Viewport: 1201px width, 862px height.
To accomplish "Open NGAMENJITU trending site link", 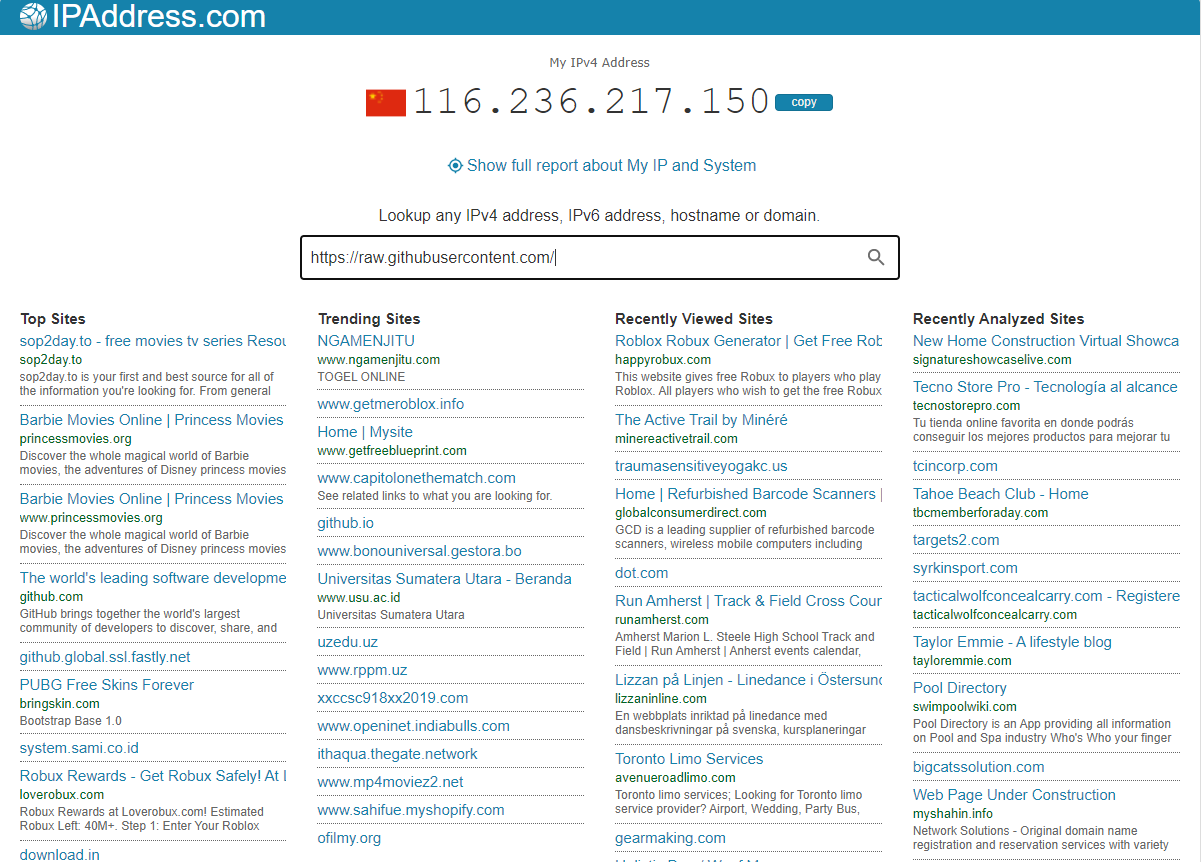I will (366, 341).
